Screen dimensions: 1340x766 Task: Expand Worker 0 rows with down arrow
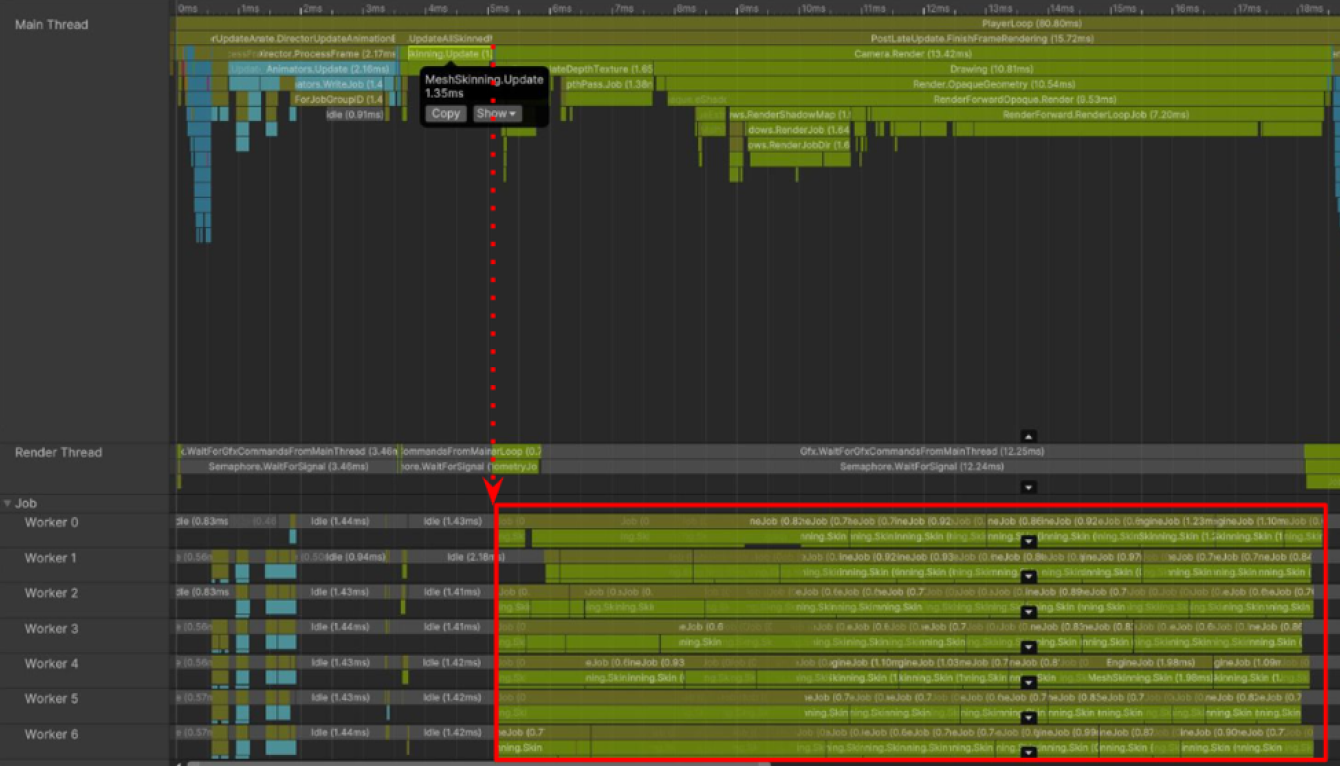pyautogui.click(x=1028, y=541)
